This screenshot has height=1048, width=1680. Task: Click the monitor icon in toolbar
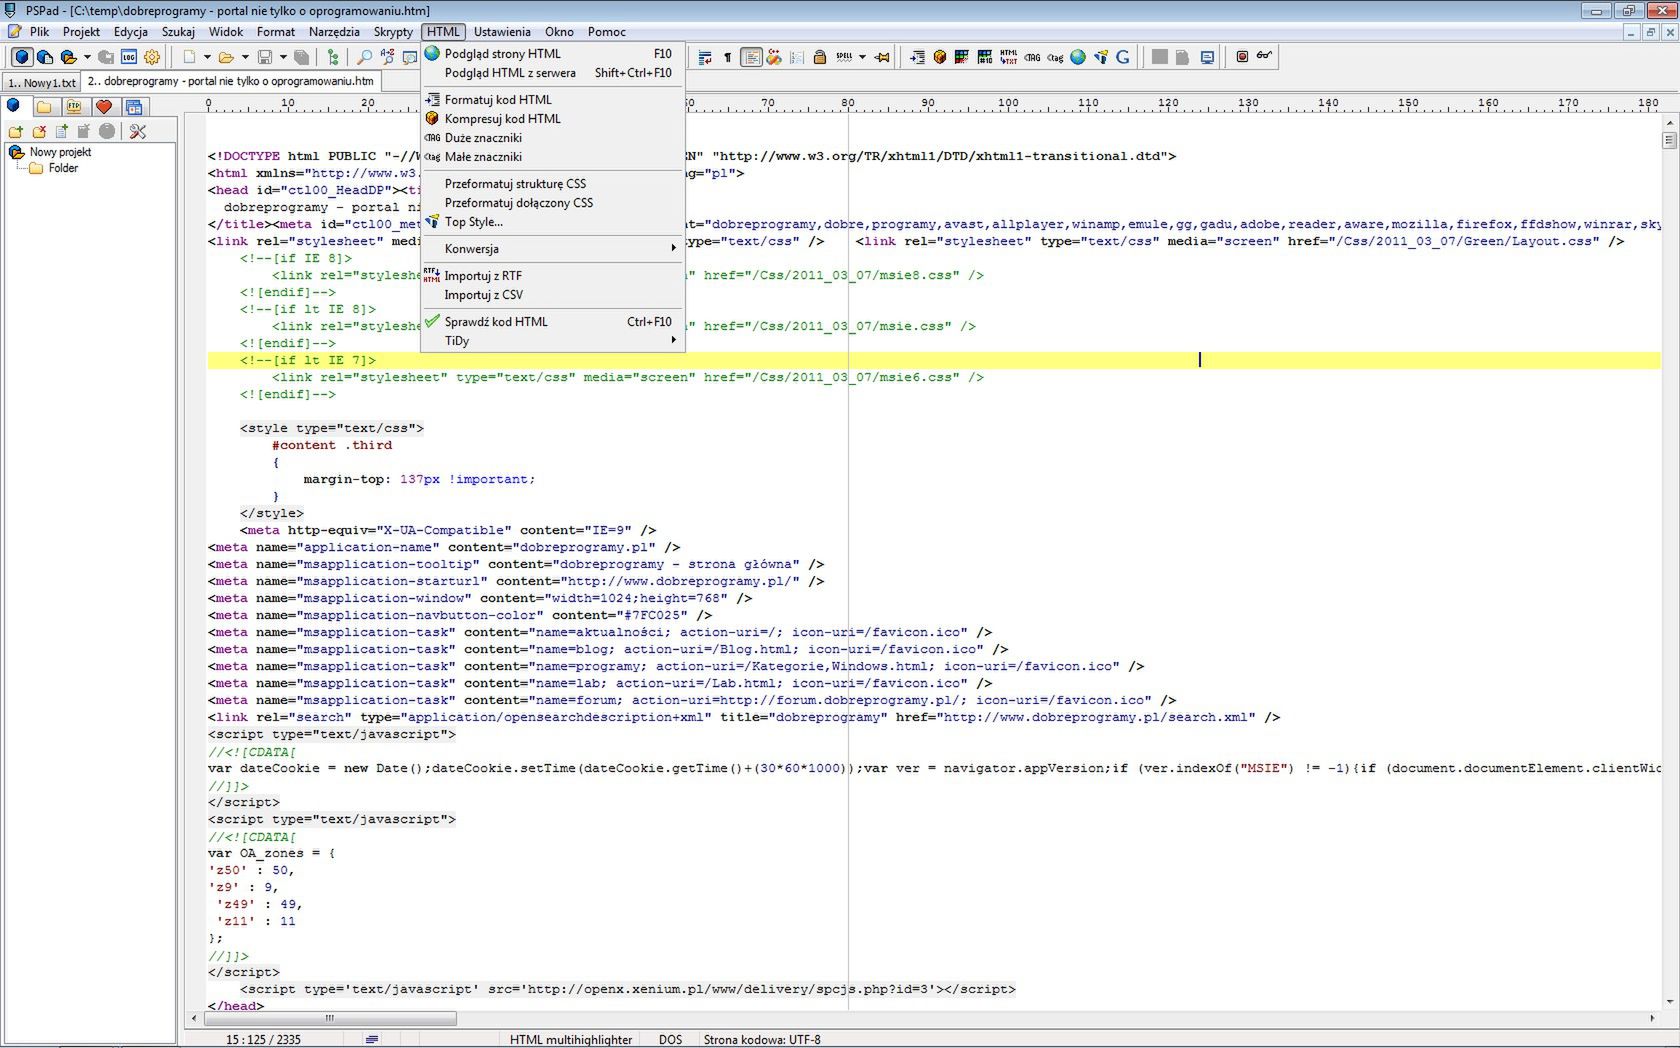coord(1208,57)
